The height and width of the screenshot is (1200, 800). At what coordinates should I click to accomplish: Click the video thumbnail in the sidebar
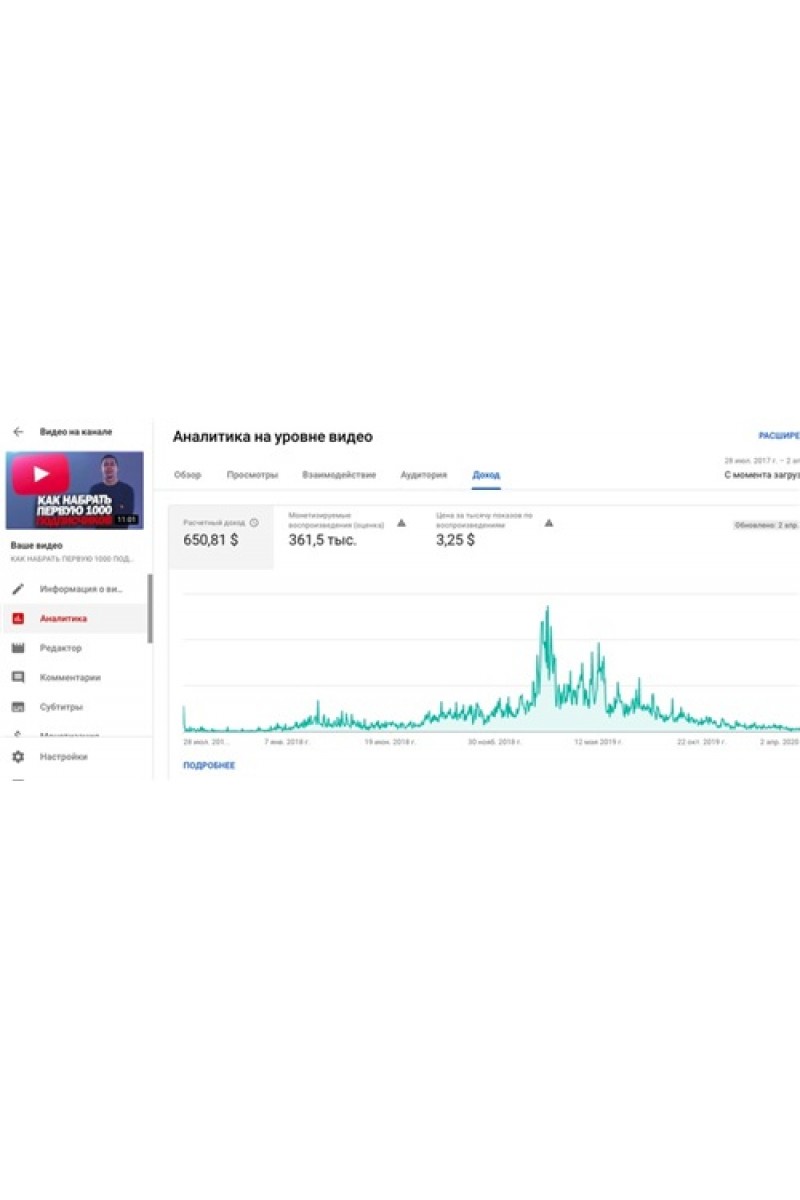click(x=75, y=490)
